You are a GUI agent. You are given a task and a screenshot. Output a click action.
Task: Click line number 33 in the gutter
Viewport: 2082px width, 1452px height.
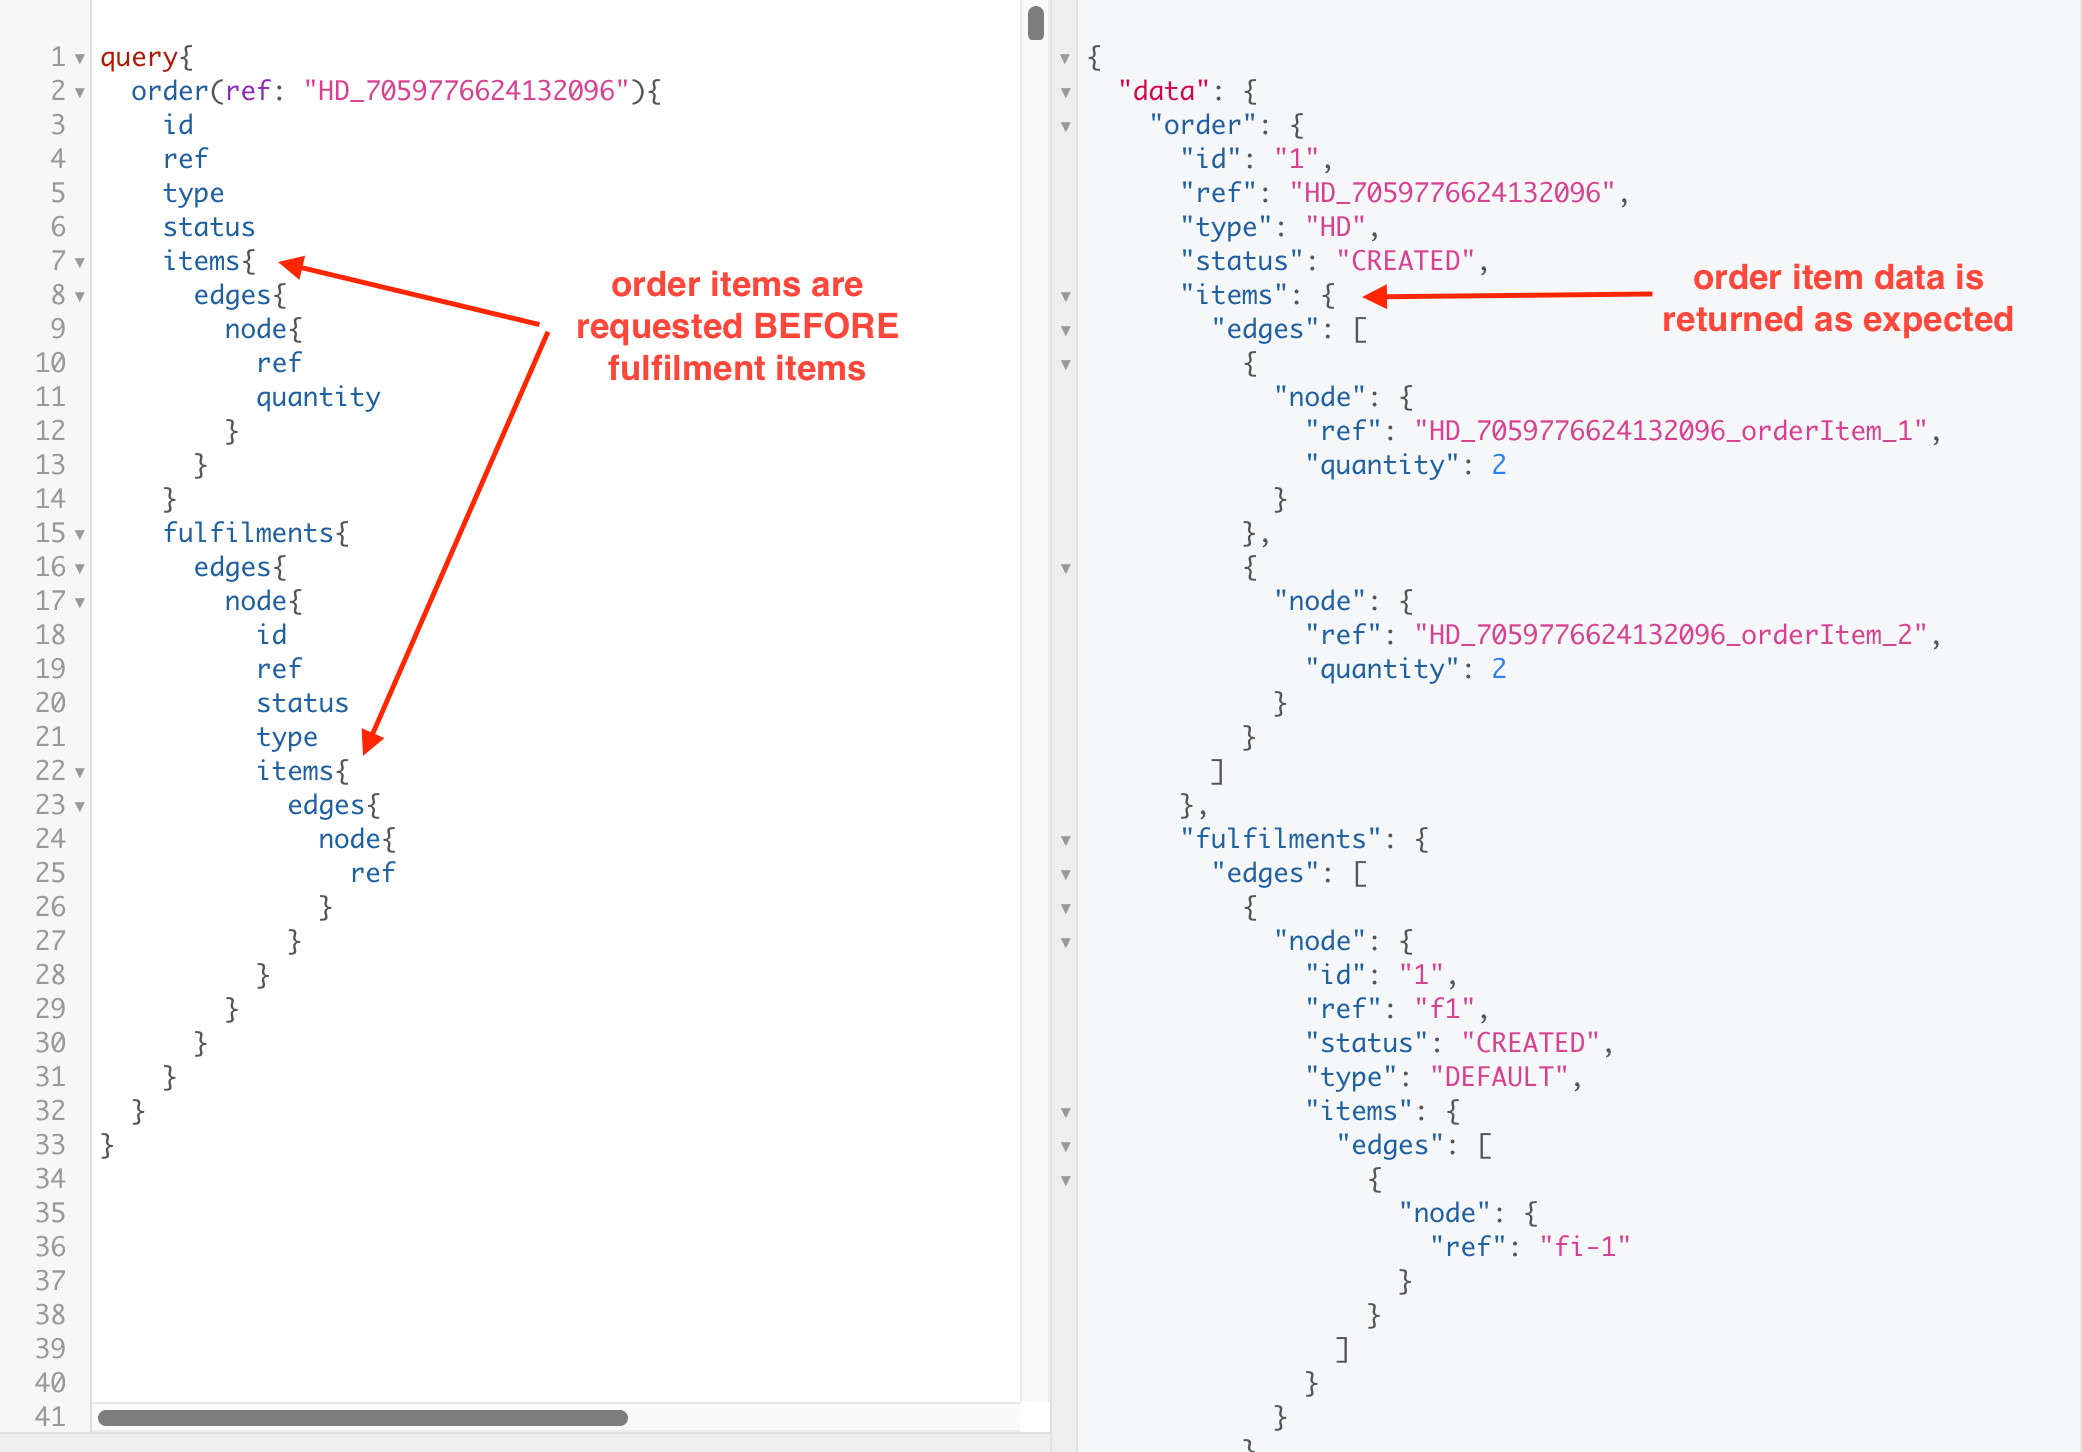tap(50, 1145)
